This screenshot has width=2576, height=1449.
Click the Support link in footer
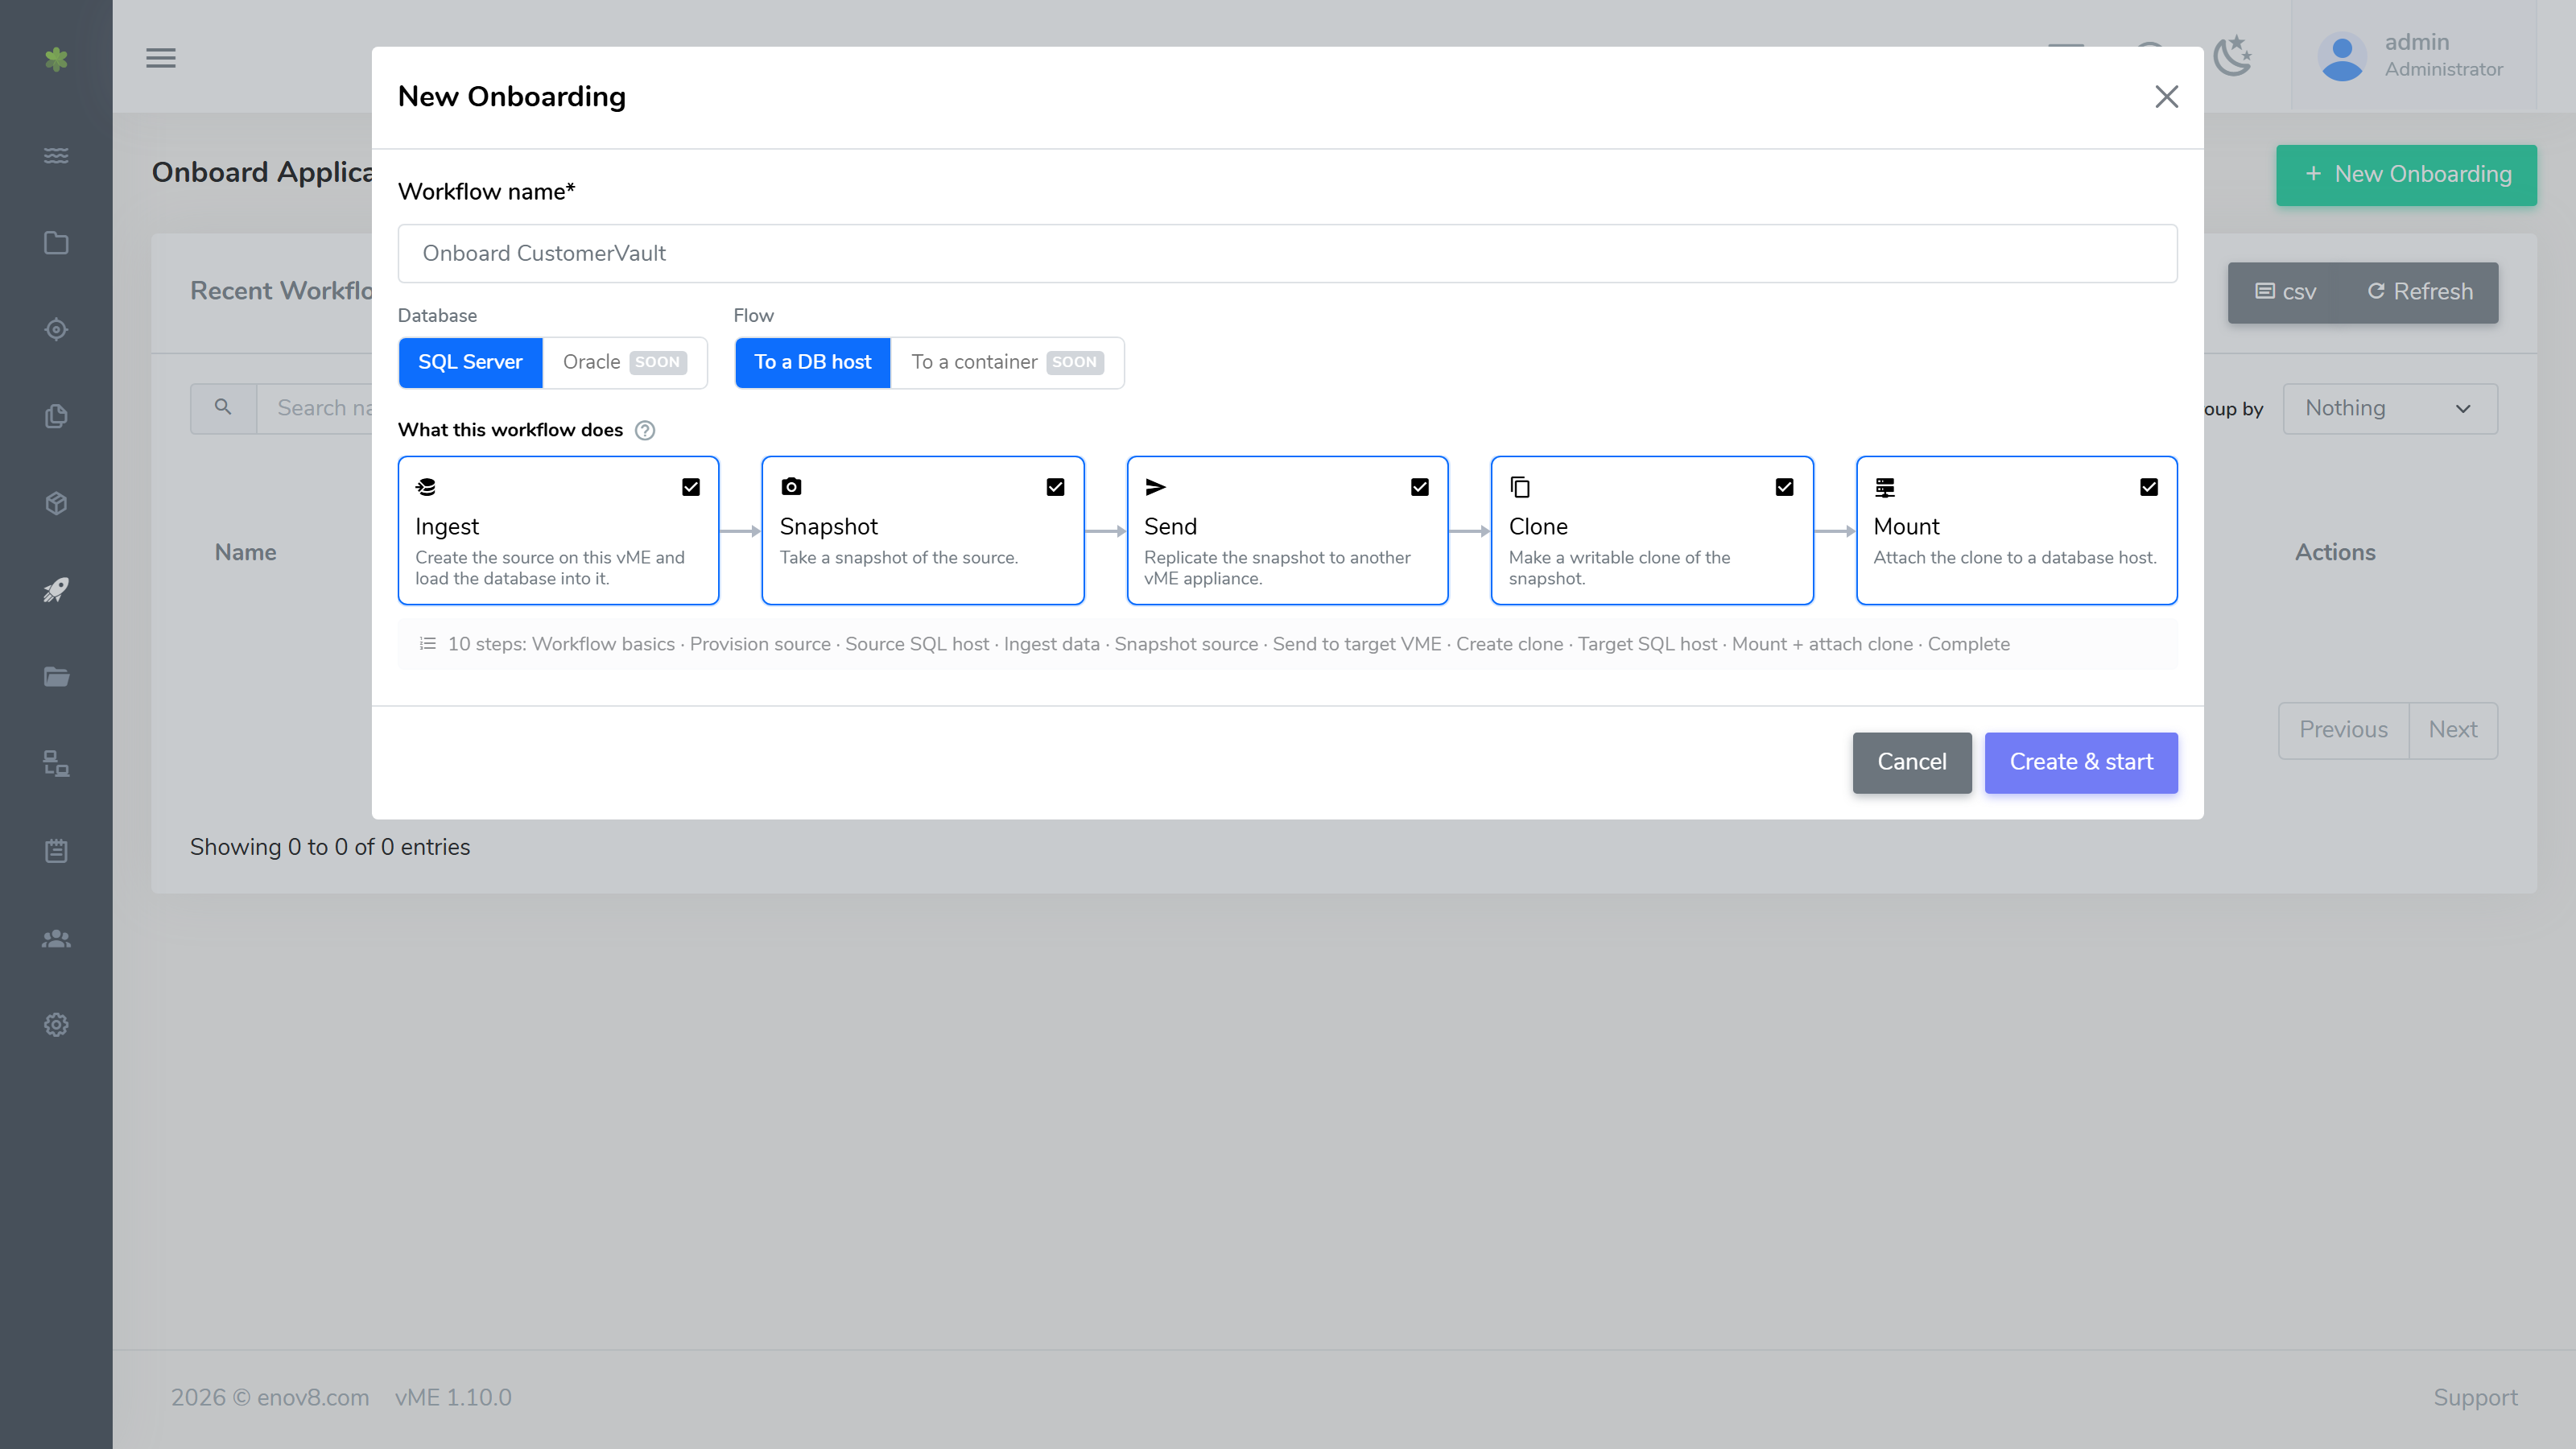point(2475,1397)
